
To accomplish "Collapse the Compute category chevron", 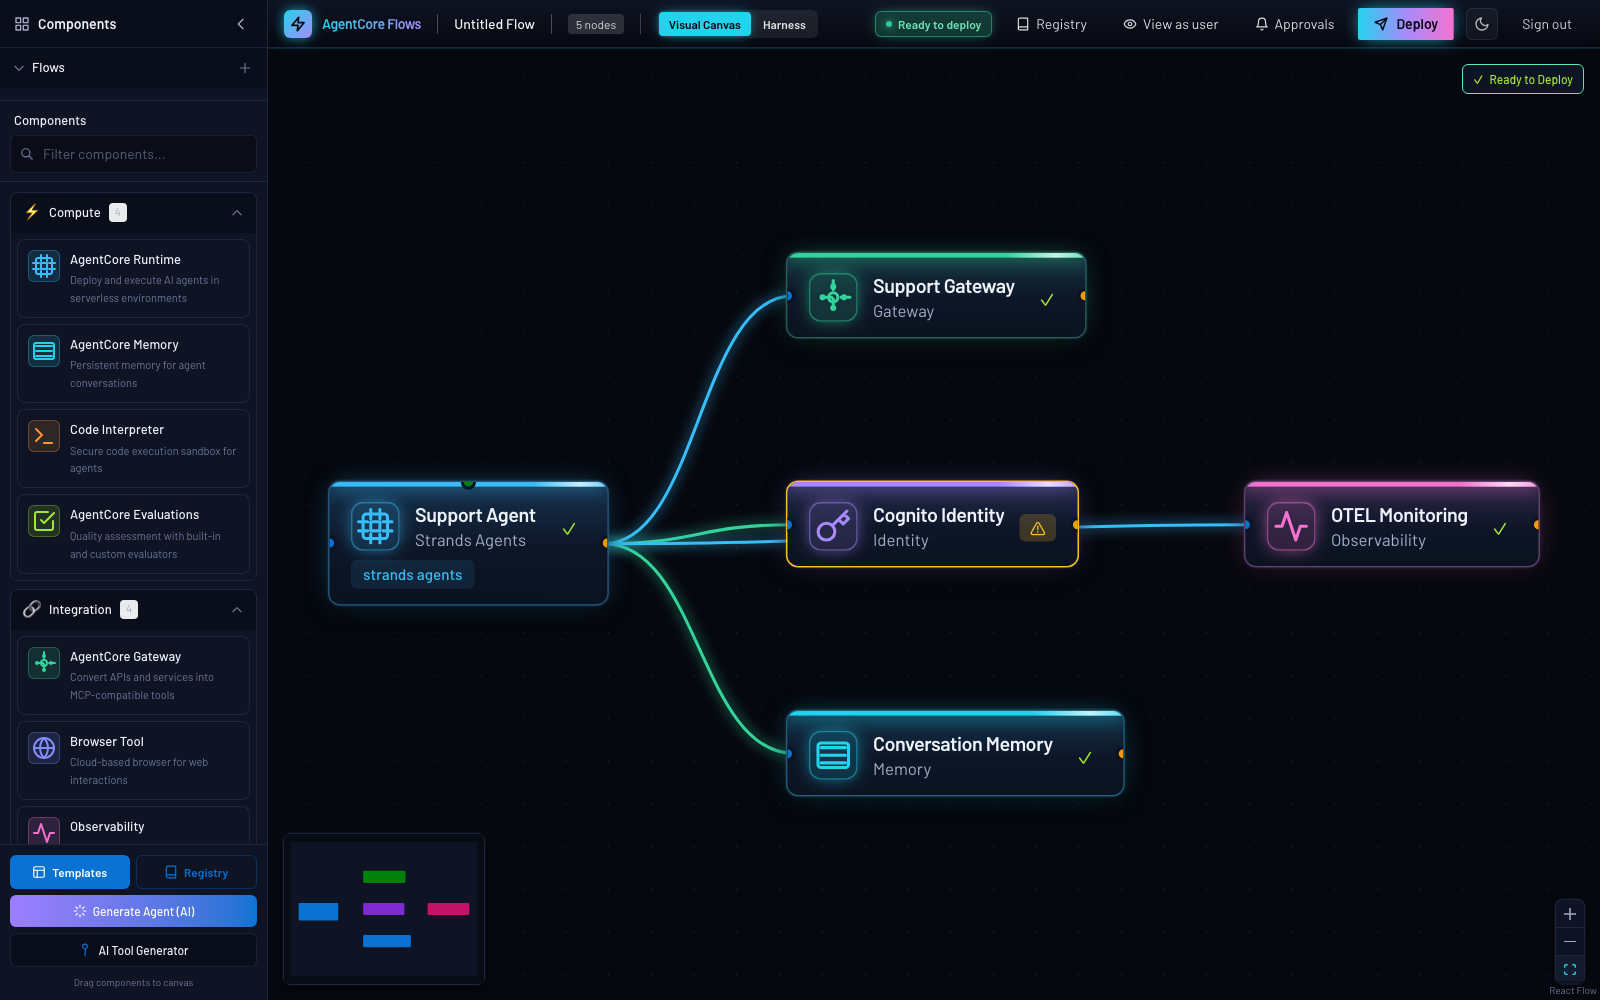I will [237, 213].
